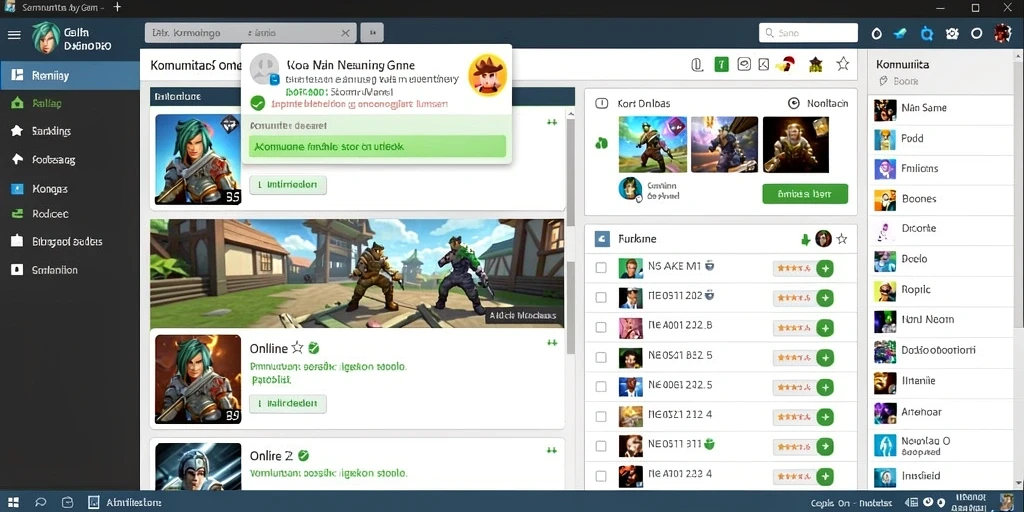Expand the dropdown next to search tab
Screen dimensions: 1024x512
[372, 33]
